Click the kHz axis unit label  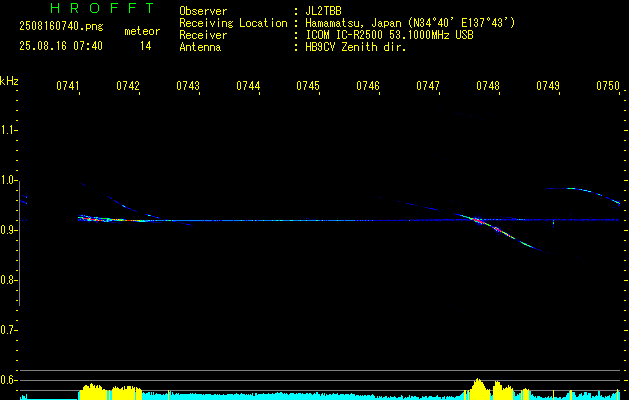coord(9,81)
